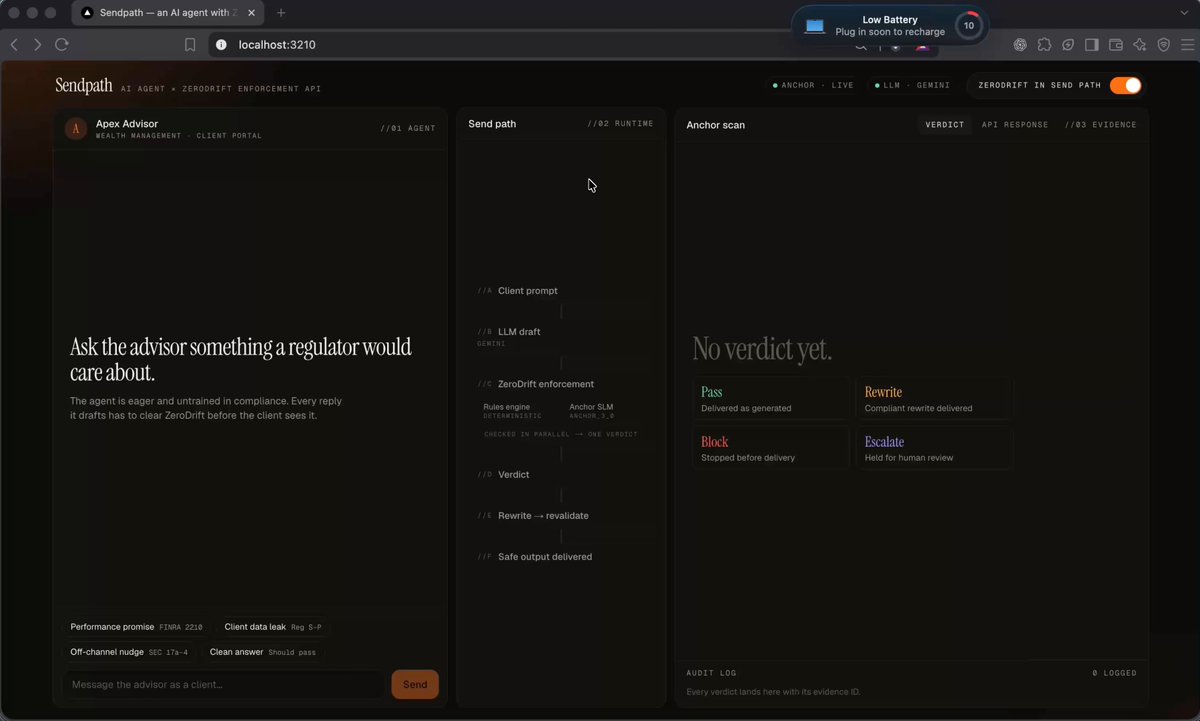This screenshot has height=721, width=1200.
Task: Go forward with the browser forward arrow
Action: pyautogui.click(x=38, y=45)
